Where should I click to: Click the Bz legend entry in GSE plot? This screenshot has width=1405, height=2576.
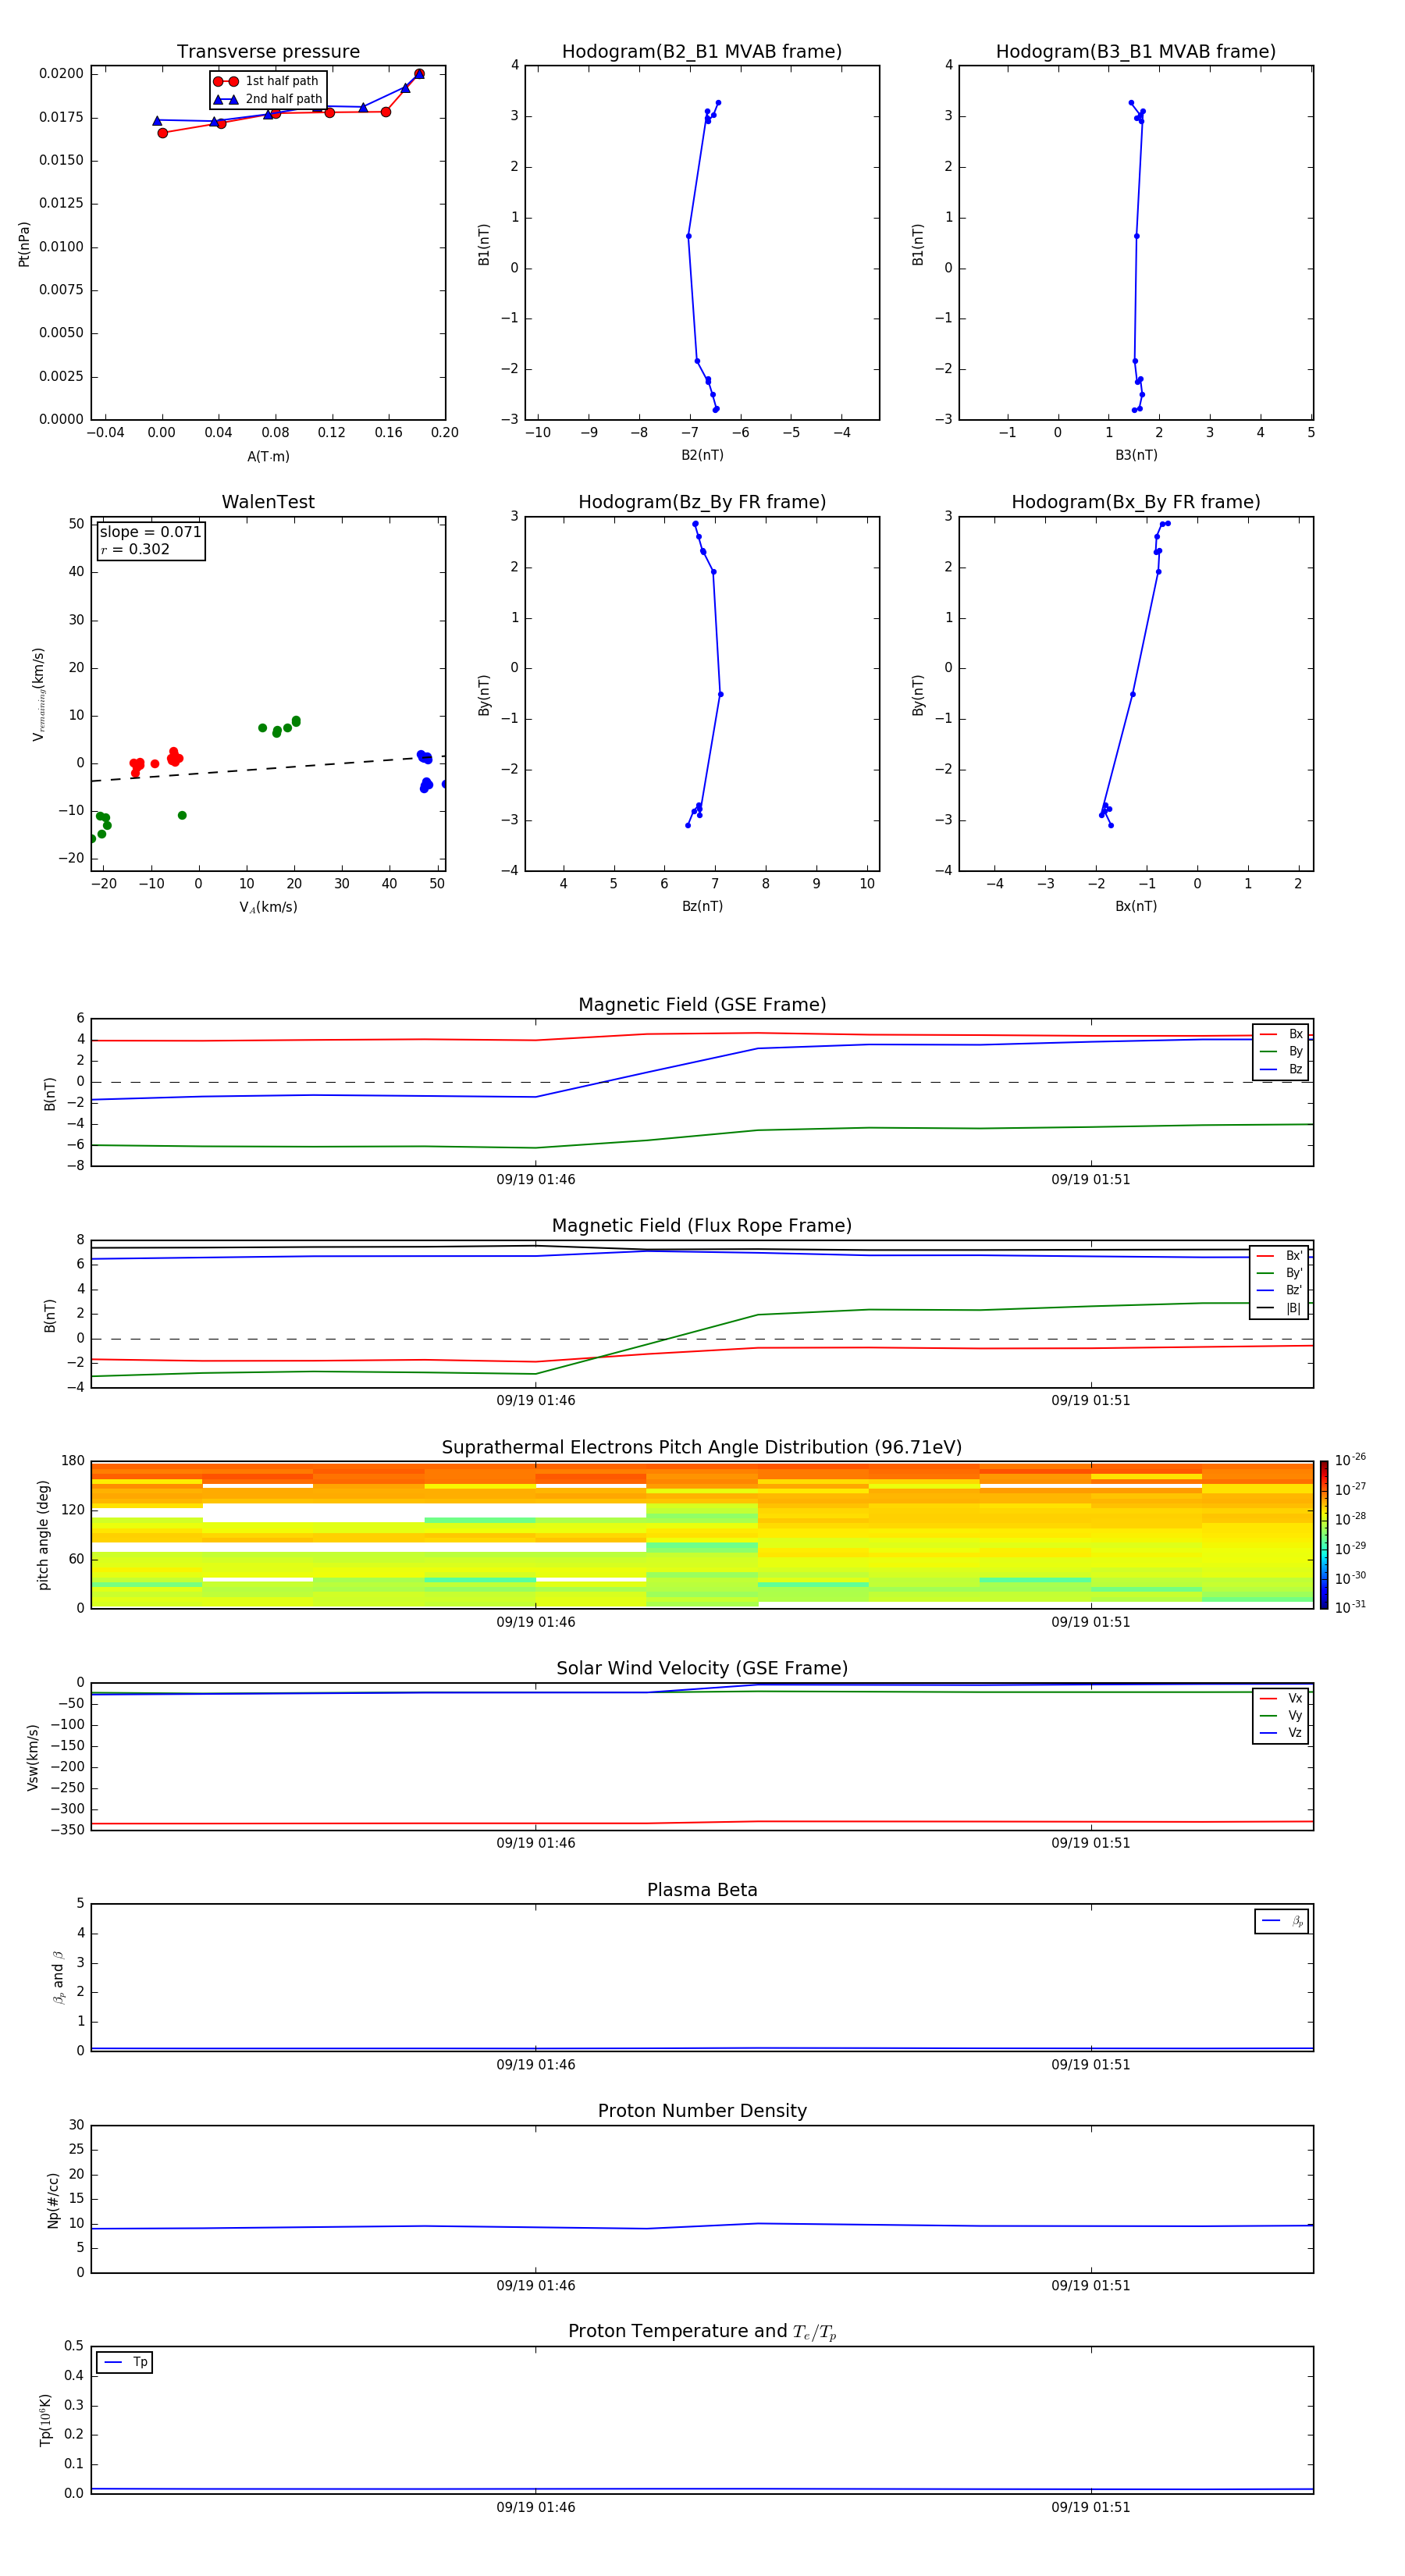click(1281, 1069)
